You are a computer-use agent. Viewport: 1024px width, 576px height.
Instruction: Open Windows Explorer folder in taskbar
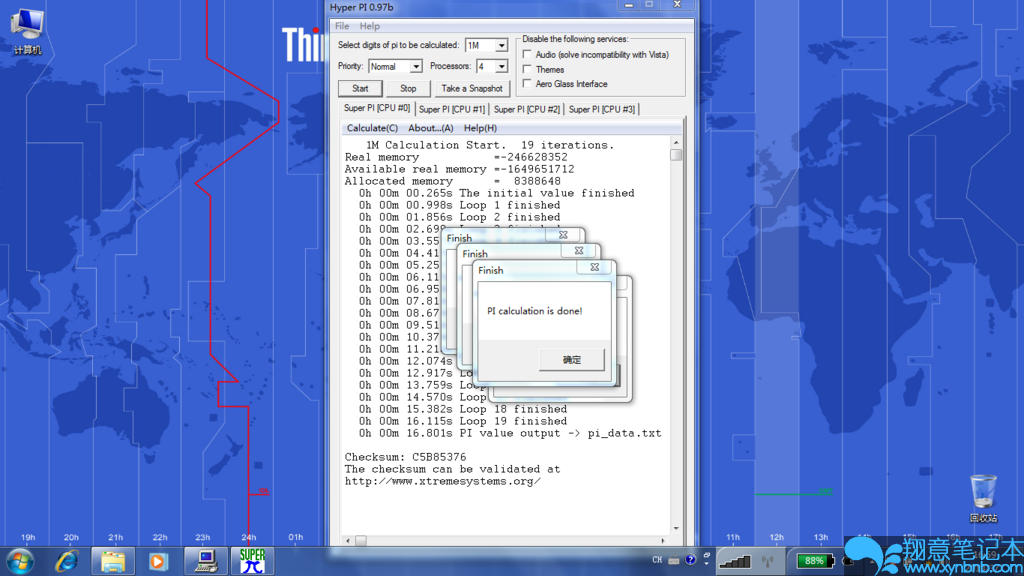pos(112,561)
